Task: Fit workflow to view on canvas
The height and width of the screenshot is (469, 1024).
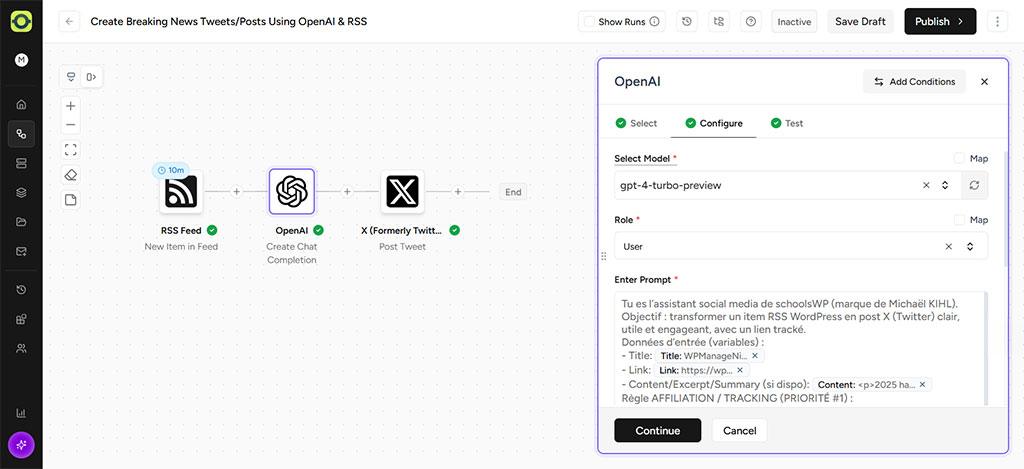Action: 71,150
